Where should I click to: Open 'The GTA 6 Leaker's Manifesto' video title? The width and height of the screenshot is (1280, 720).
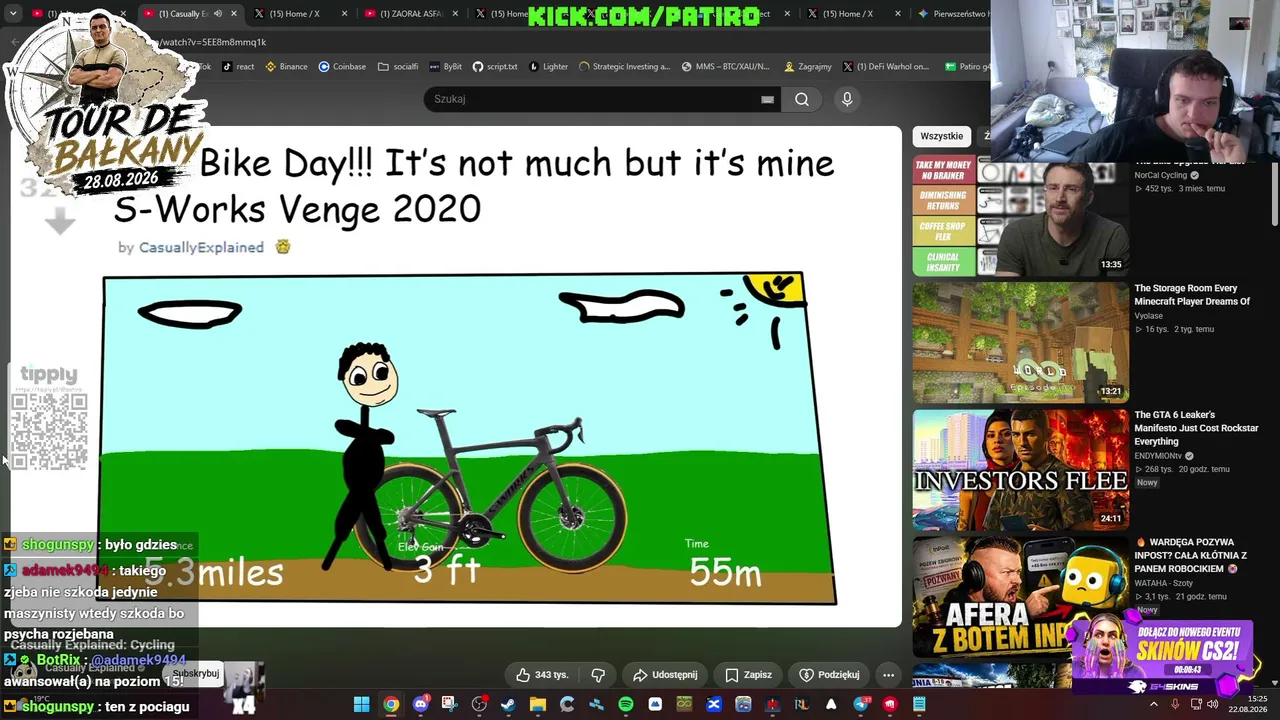[1196, 428]
